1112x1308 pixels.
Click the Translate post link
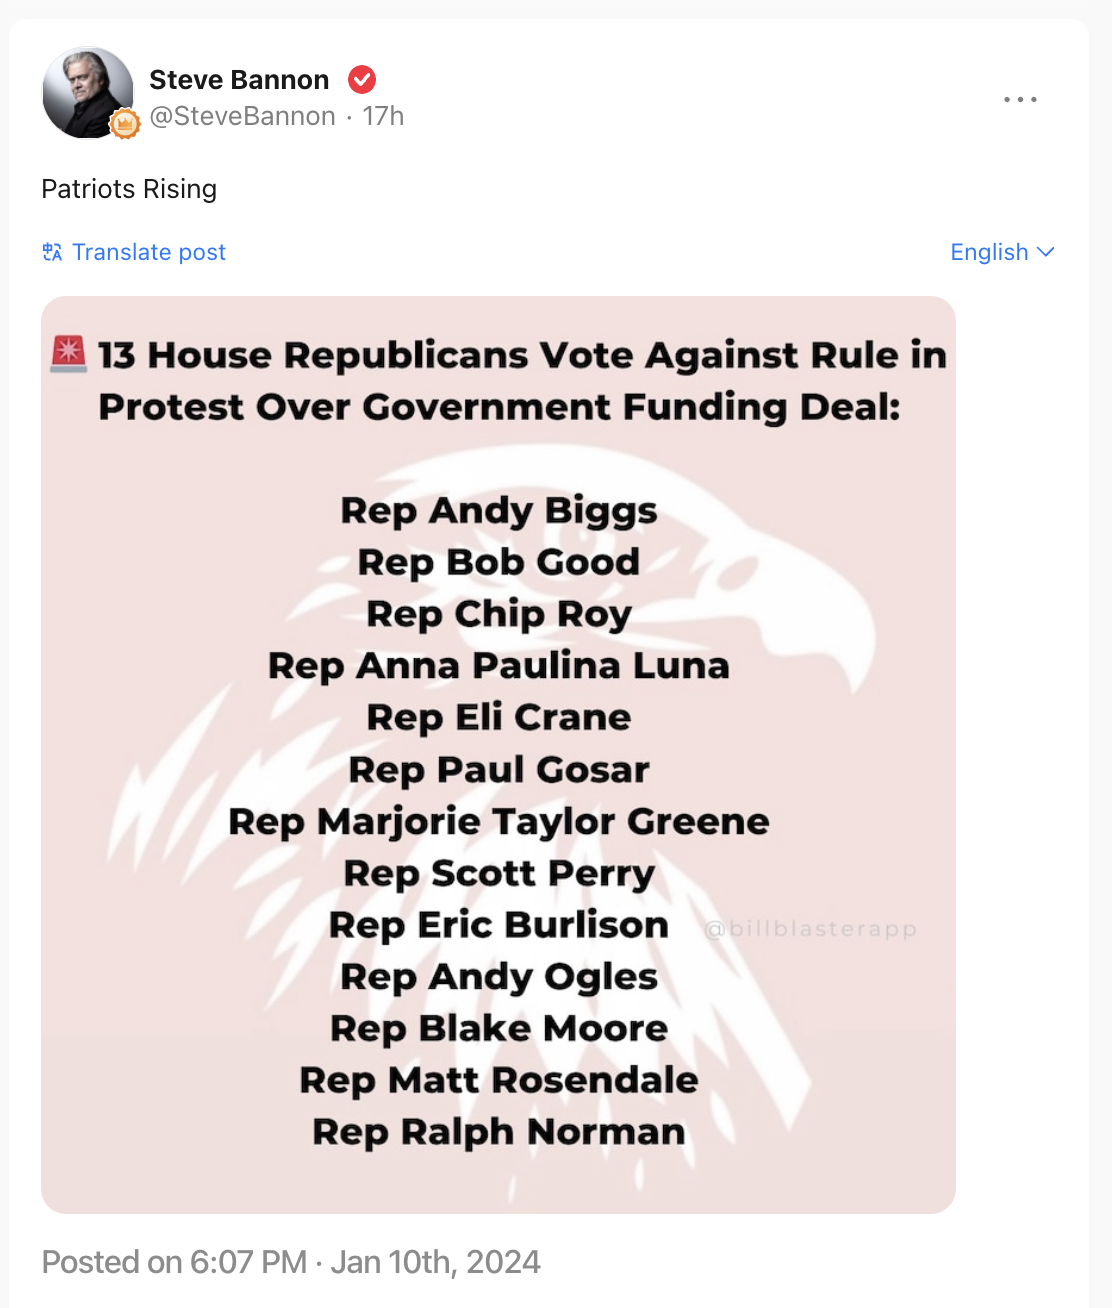149,252
